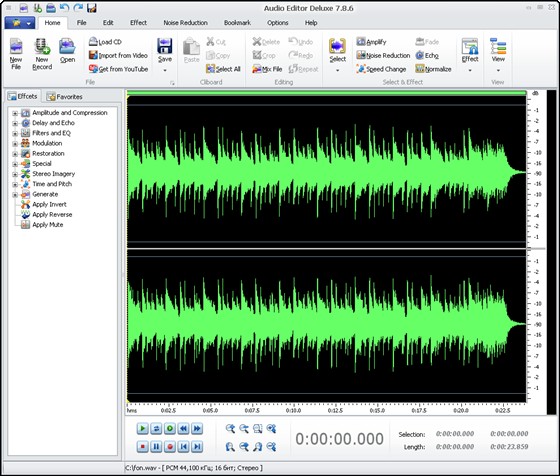
Task: Open the Noise Reduction ribbon tab
Action: click(x=185, y=22)
